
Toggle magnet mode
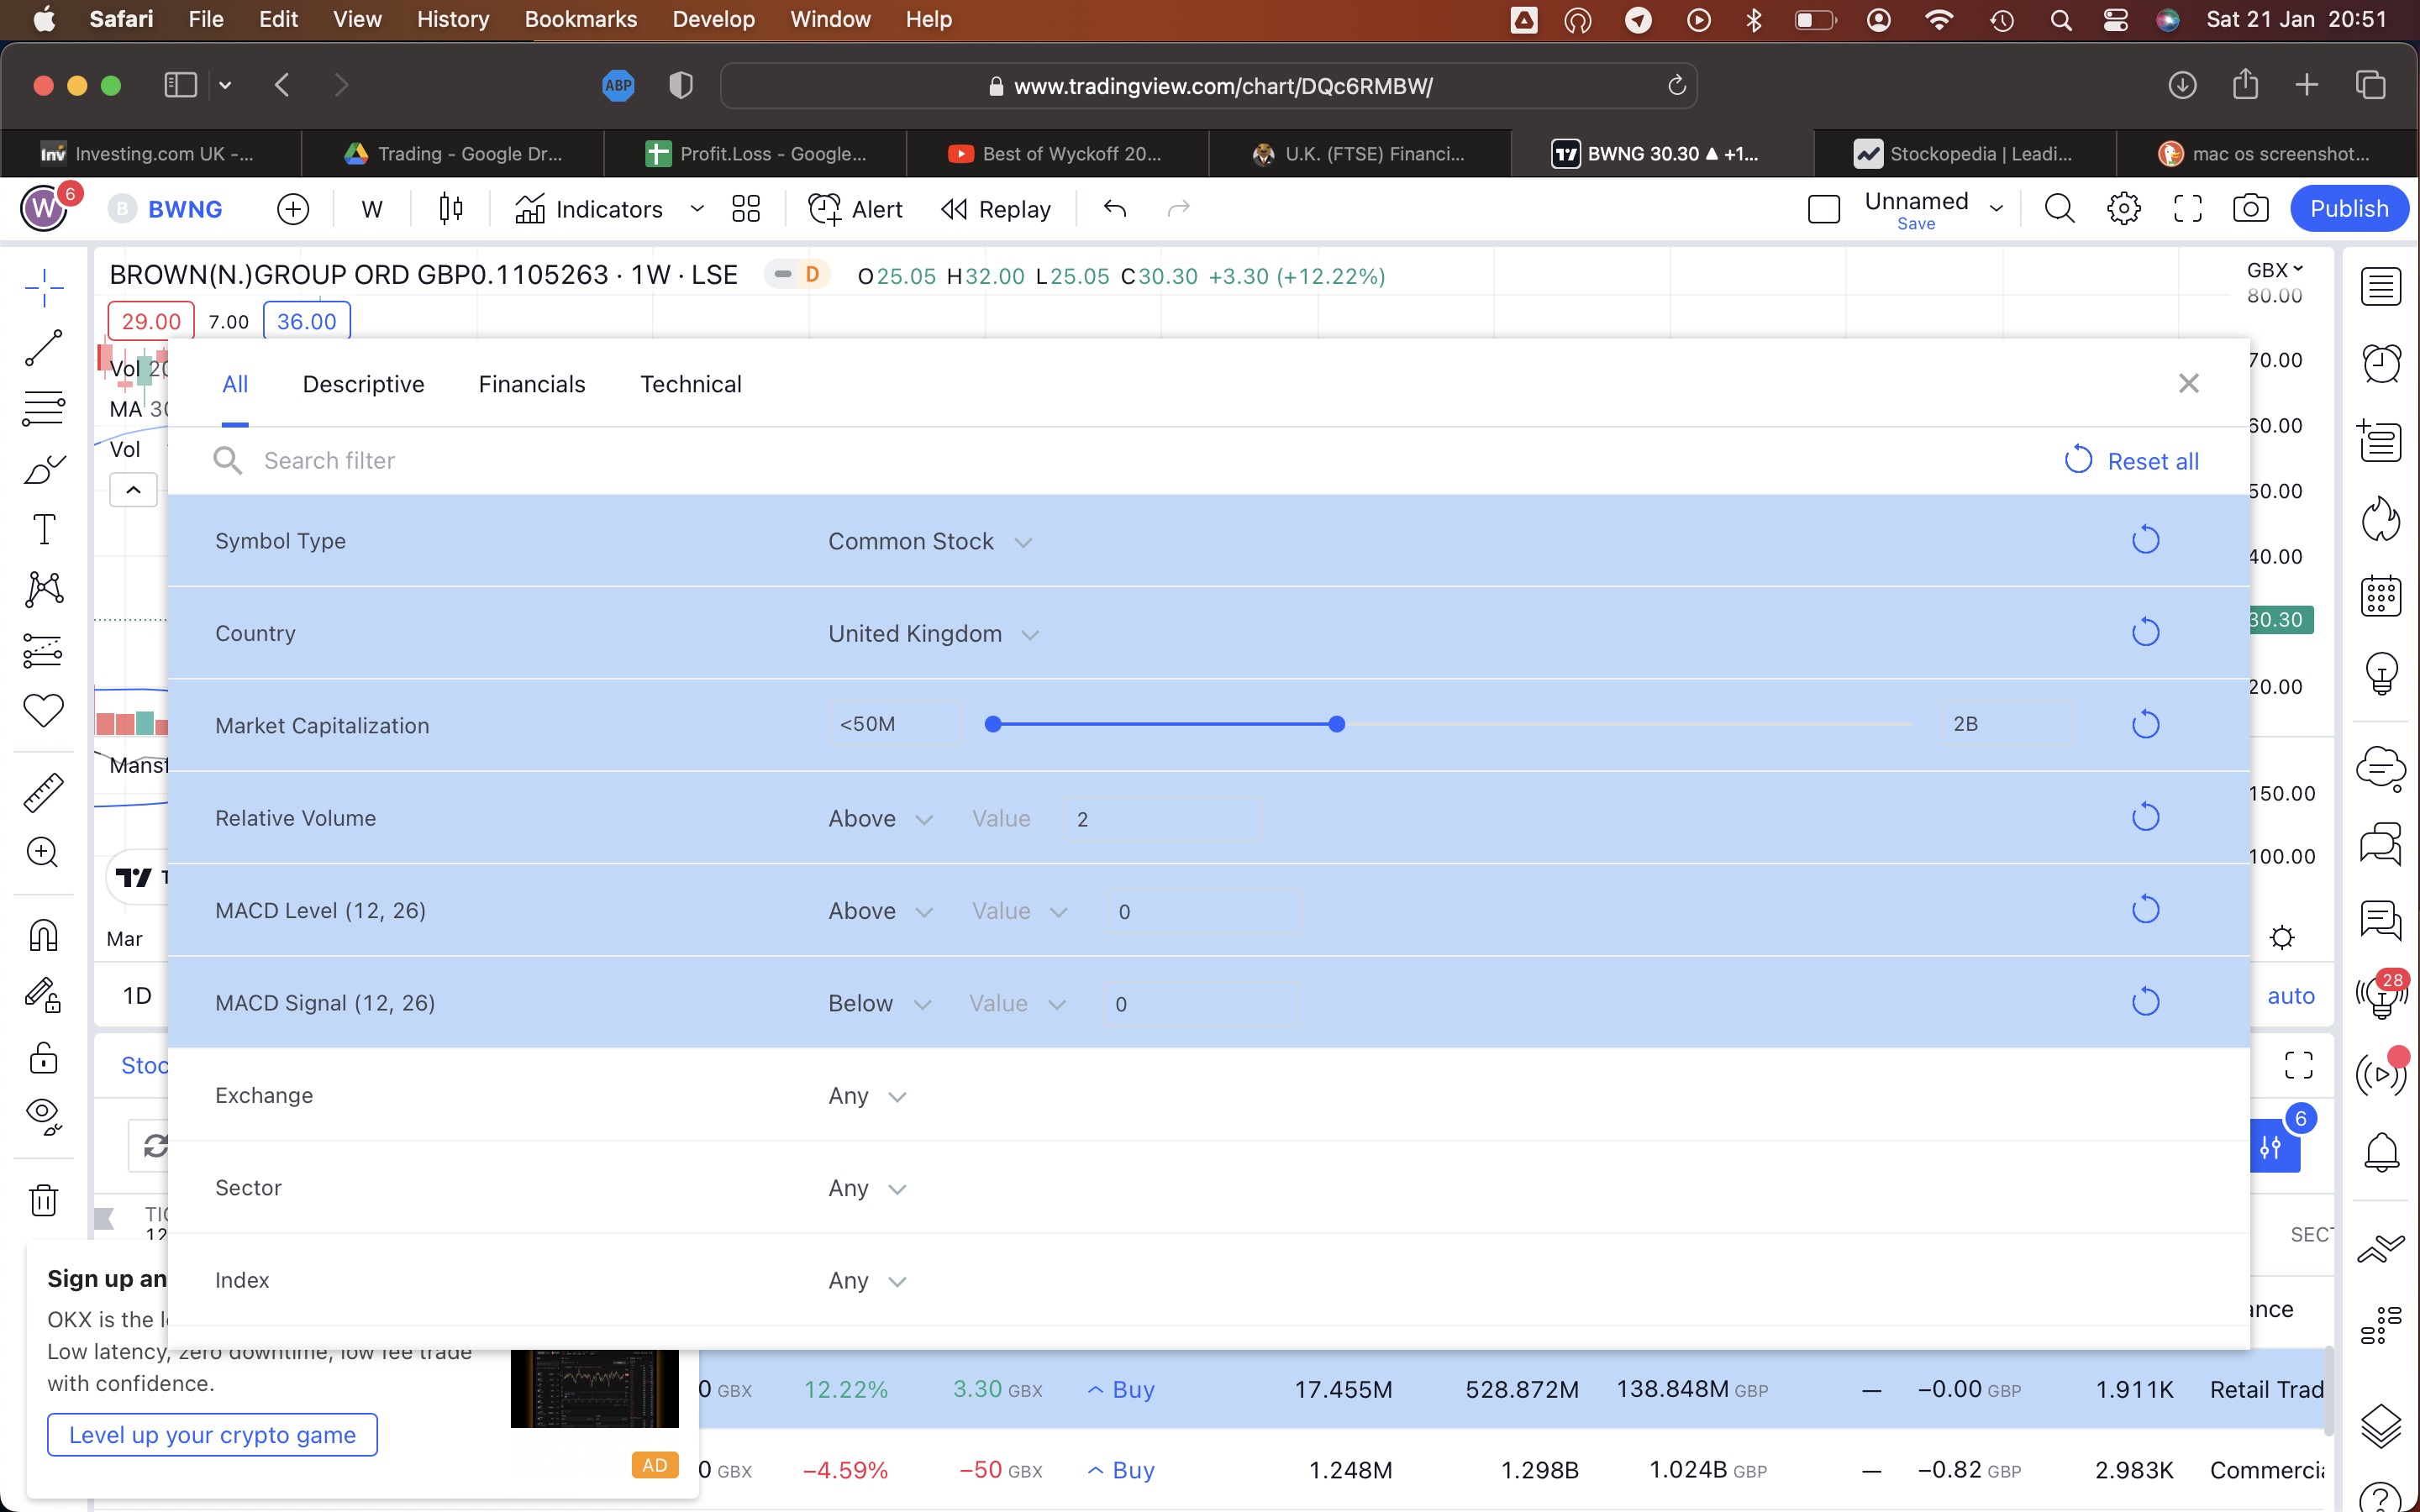point(44,936)
